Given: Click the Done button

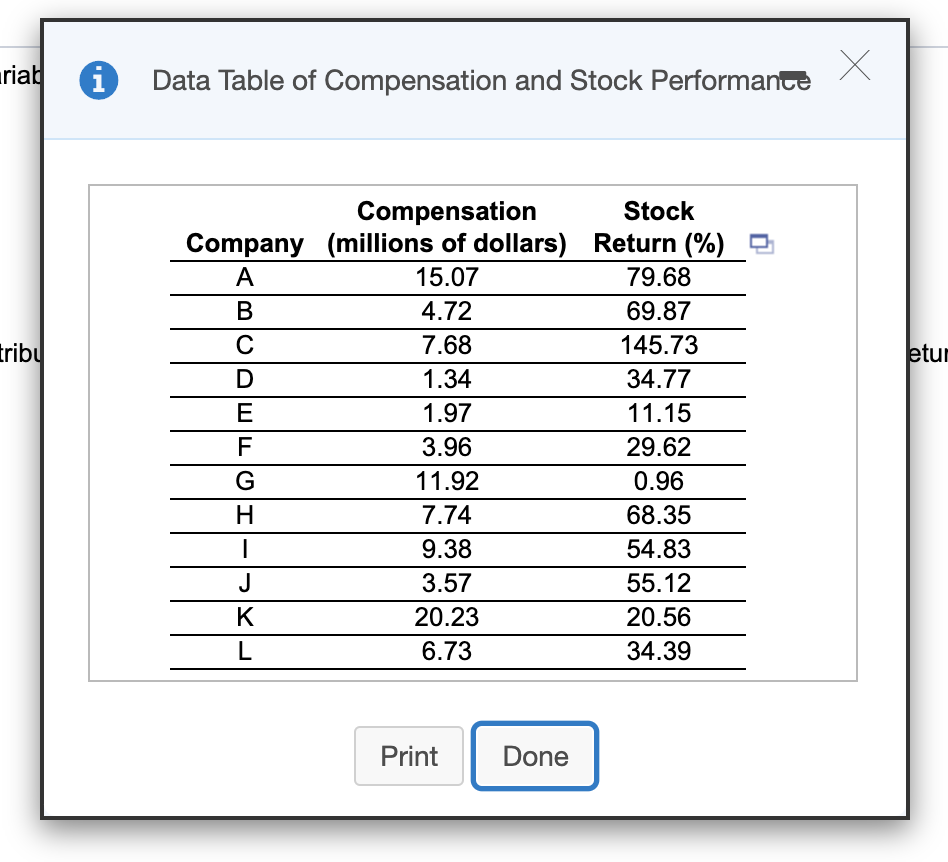Looking at the screenshot, I should click(535, 756).
